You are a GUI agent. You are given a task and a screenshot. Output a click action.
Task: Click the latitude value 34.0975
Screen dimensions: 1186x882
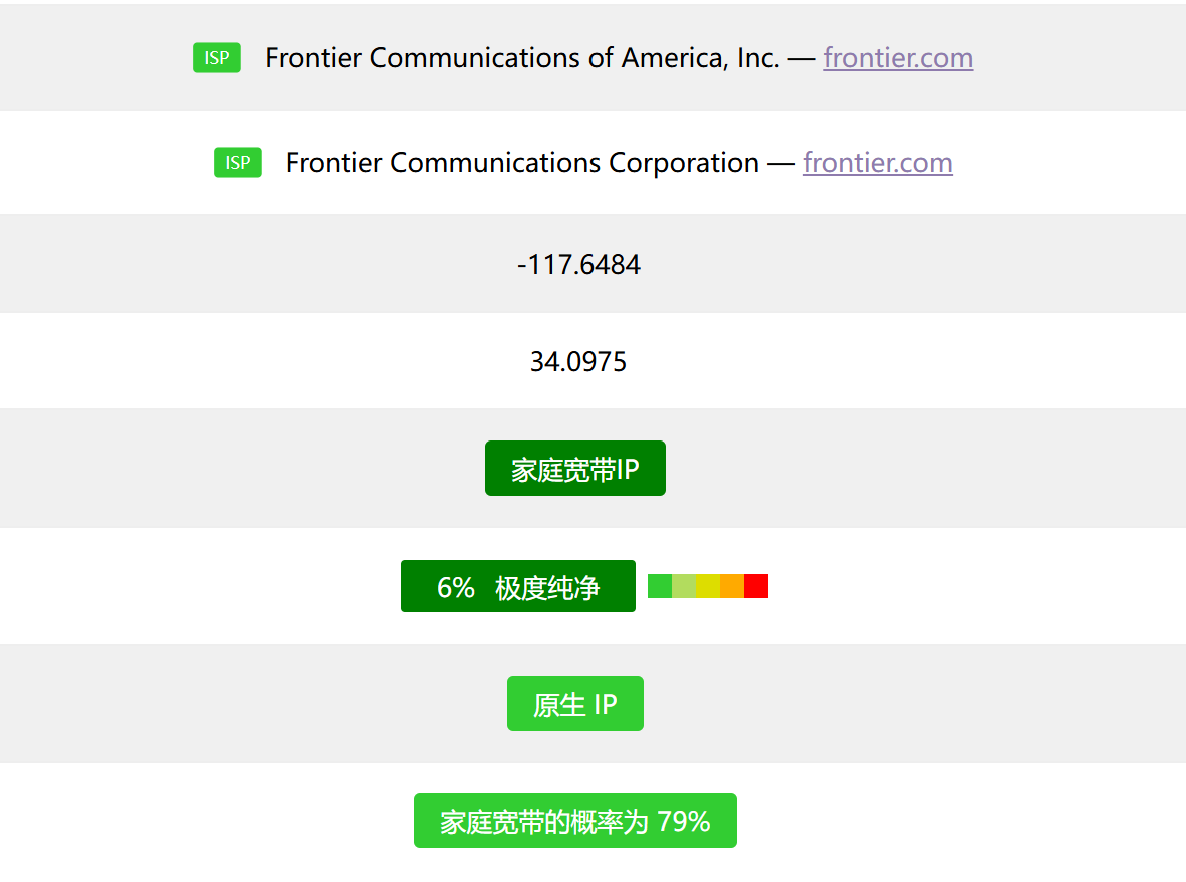click(x=578, y=362)
